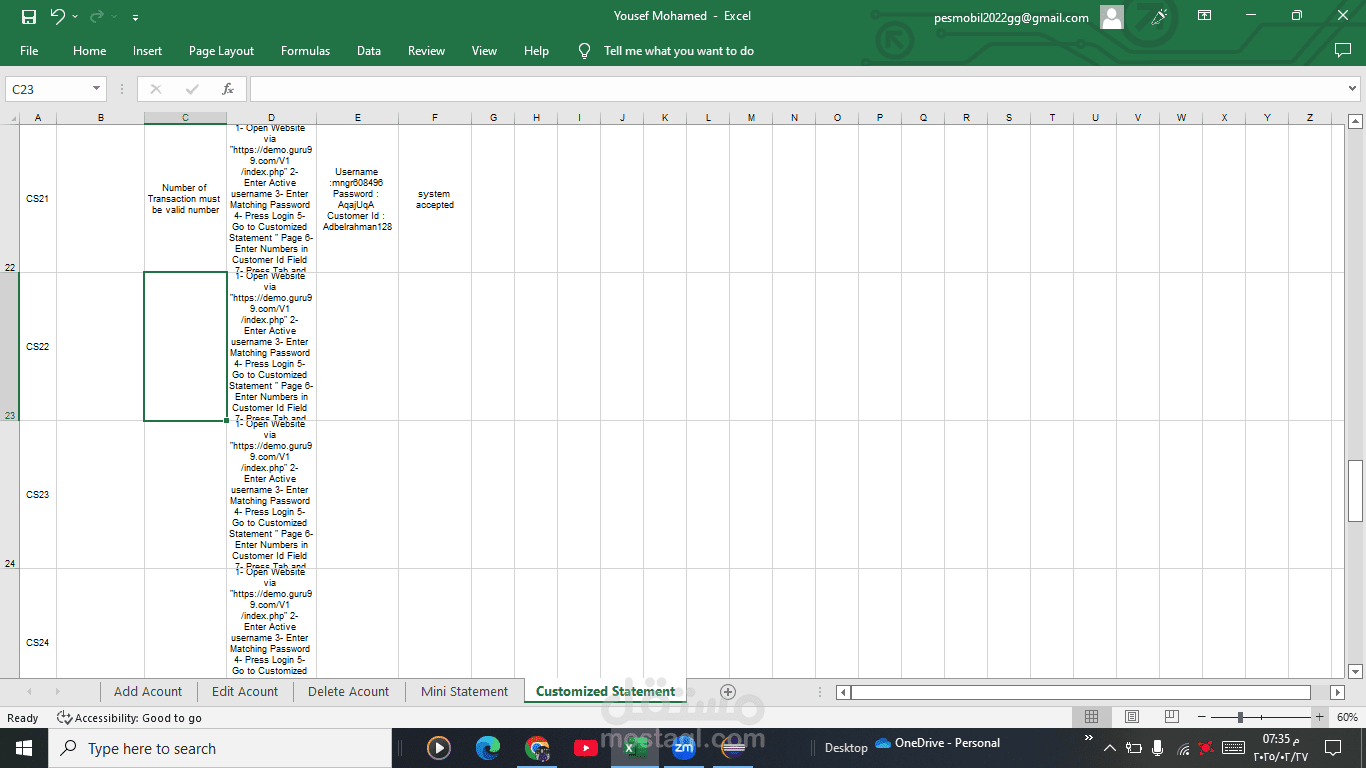Open the Data ribbon tab
Image resolution: width=1366 pixels, height=768 pixels.
click(369, 51)
